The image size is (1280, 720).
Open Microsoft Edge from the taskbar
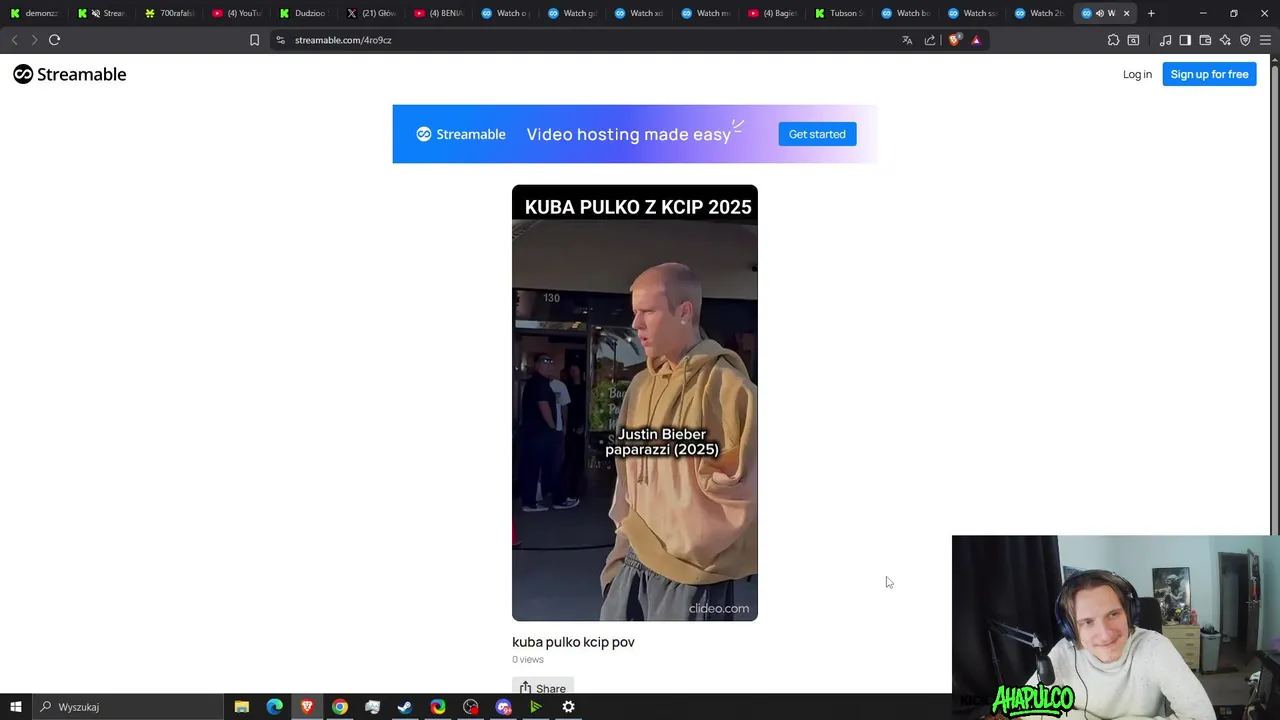pos(275,707)
